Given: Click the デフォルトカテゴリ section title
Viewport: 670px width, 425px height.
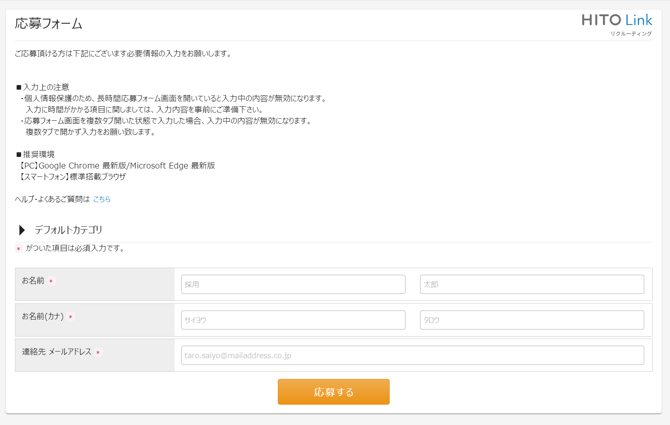Looking at the screenshot, I should pyautogui.click(x=69, y=230).
